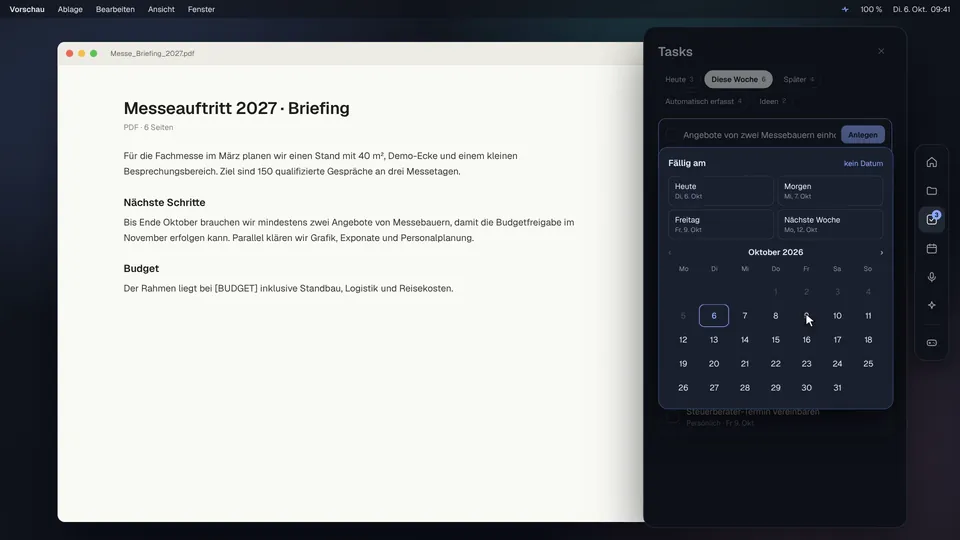This screenshot has width=960, height=540.
Task: Open the Ansicht menu
Action: pyautogui.click(x=161, y=9)
